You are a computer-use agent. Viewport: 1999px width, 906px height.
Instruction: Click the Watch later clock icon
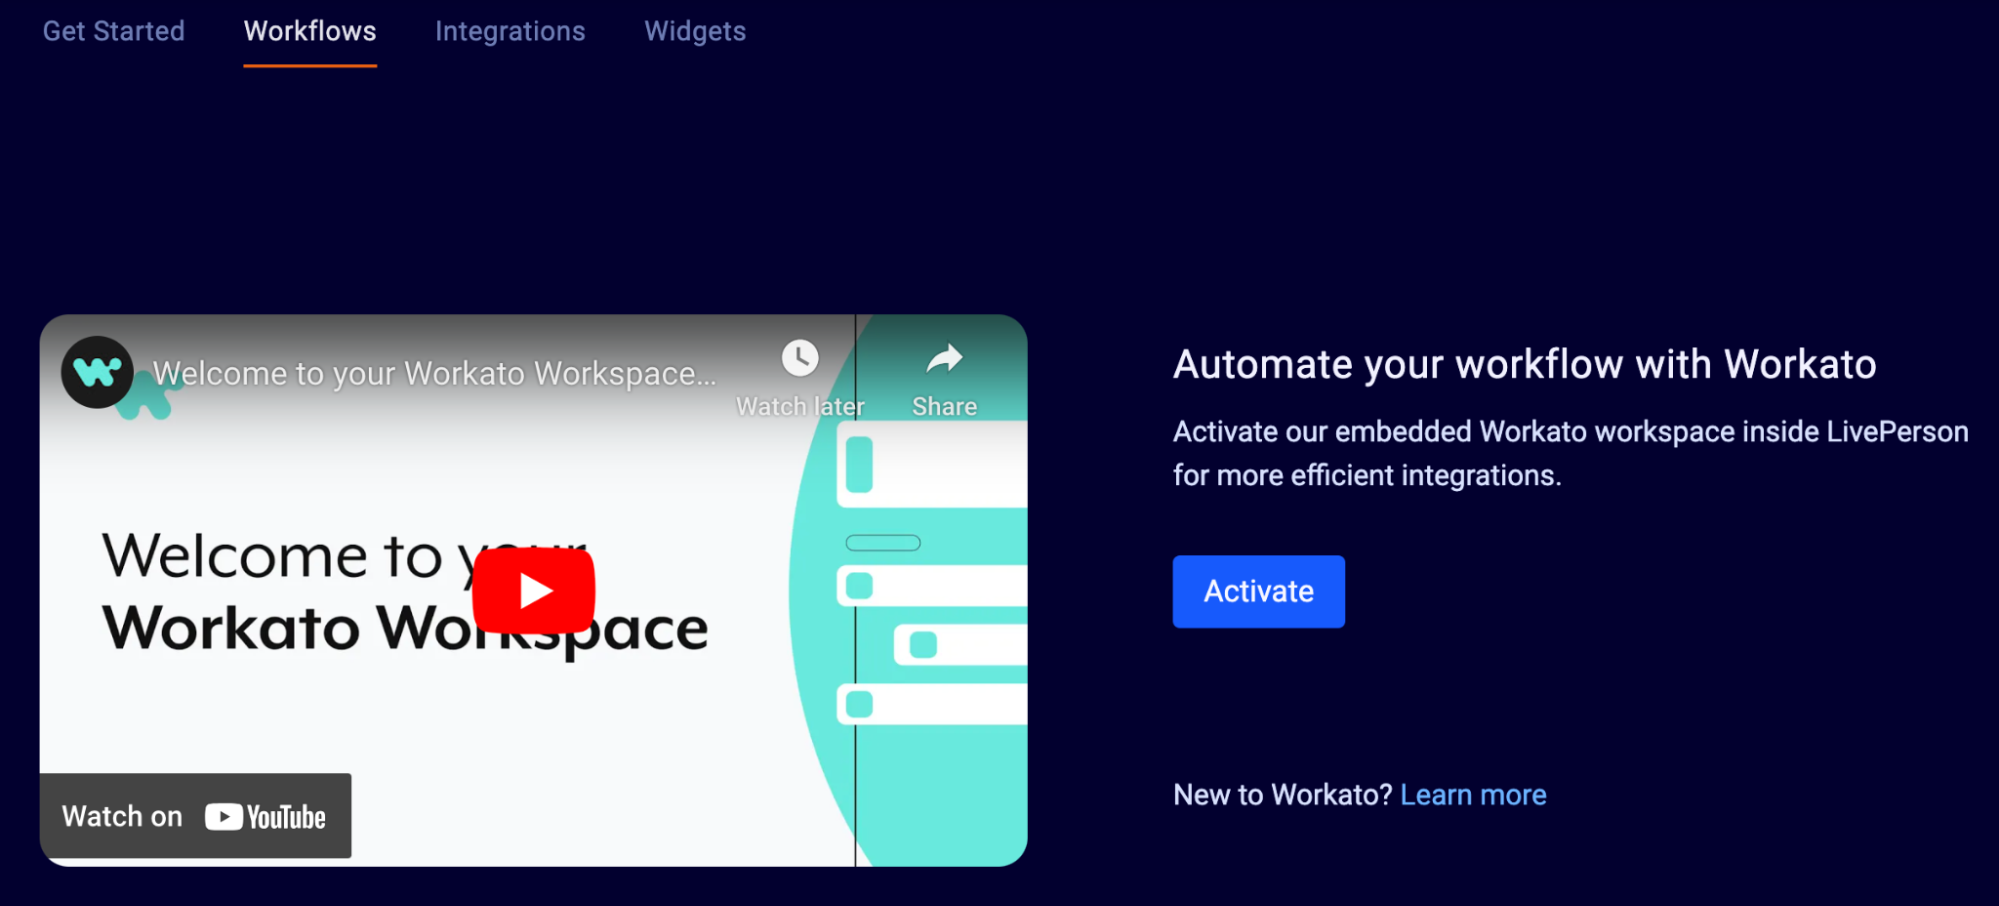pyautogui.click(x=800, y=358)
